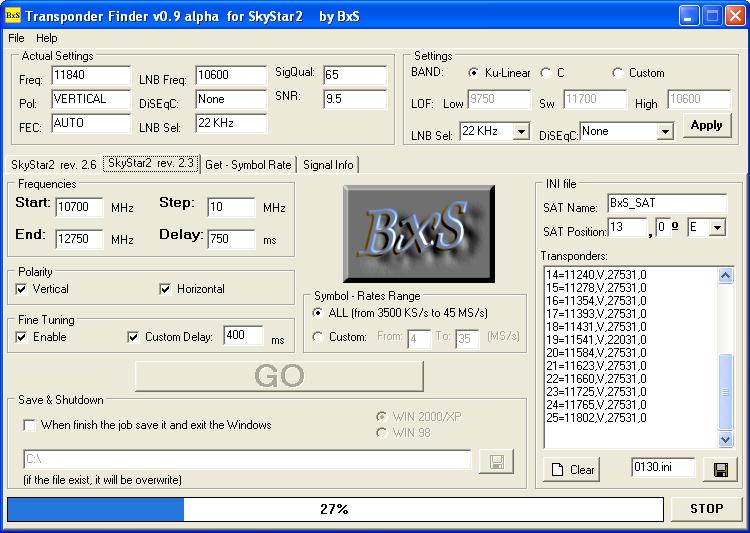Image resolution: width=750 pixels, height=533 pixels.
Task: Select the WIN 2000/XP radio option
Action: [x=381, y=417]
